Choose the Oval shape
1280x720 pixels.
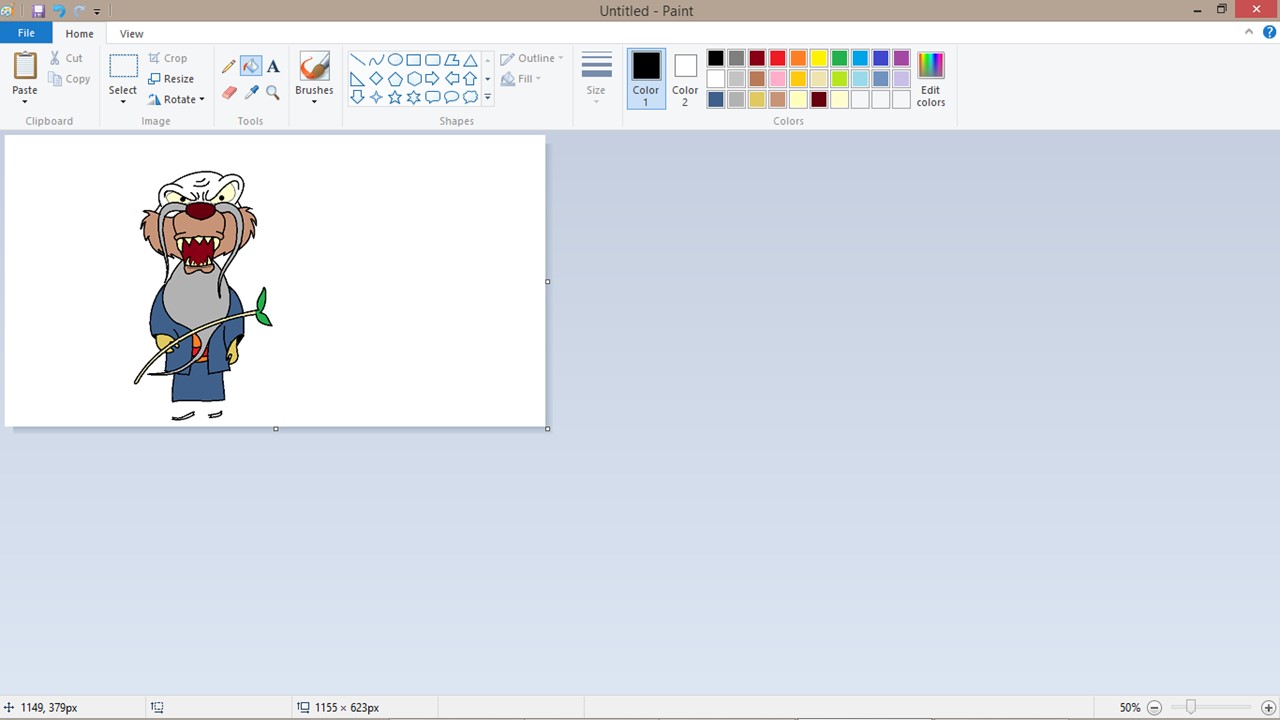point(395,60)
